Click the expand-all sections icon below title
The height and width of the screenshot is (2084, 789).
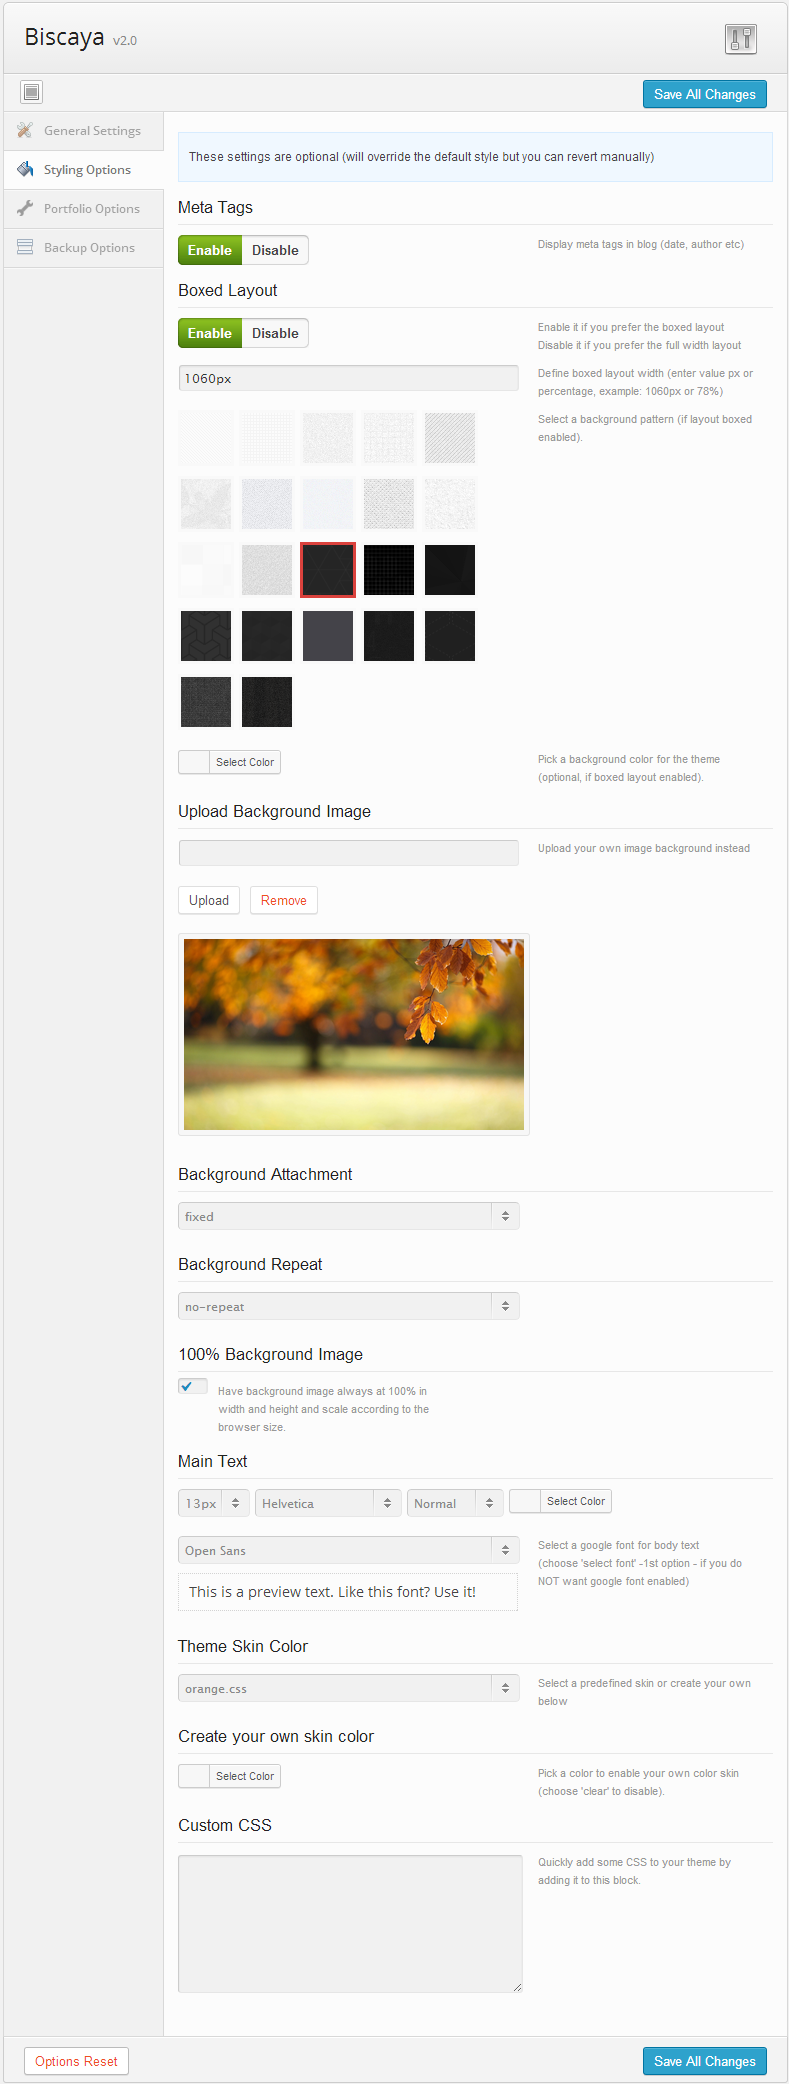pos(32,93)
